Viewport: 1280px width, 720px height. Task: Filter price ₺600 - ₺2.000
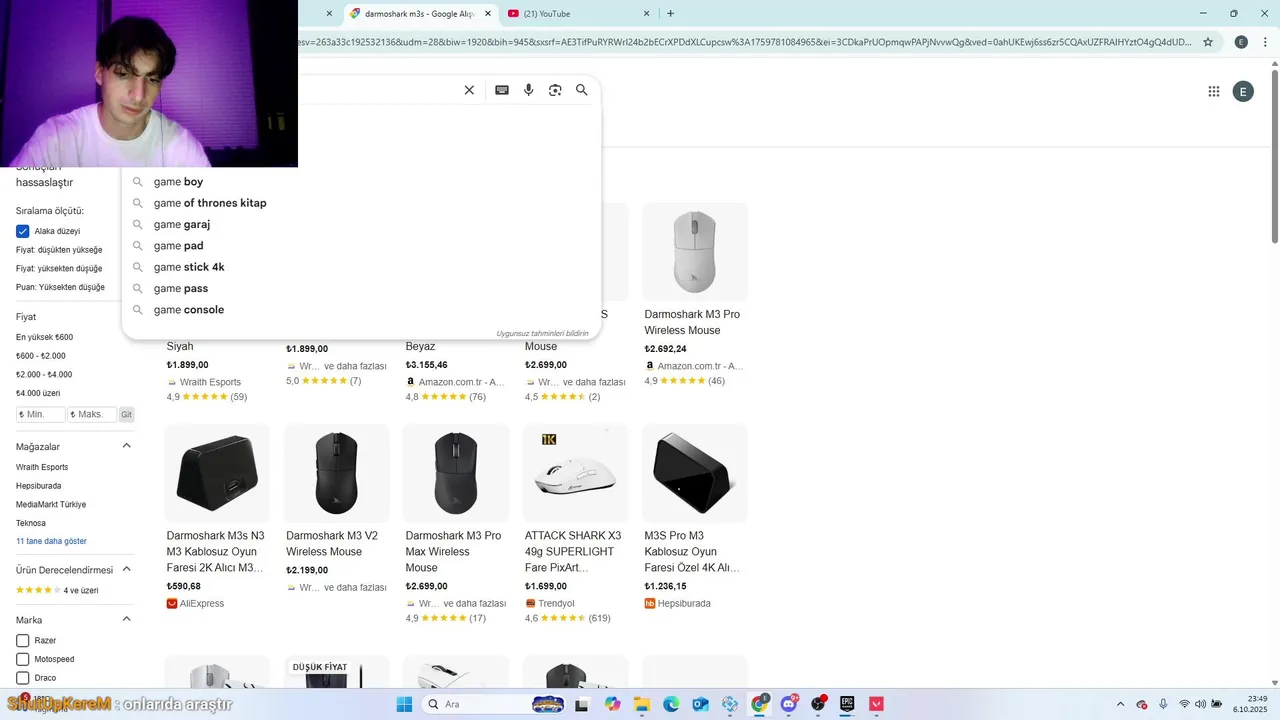pyautogui.click(x=41, y=356)
